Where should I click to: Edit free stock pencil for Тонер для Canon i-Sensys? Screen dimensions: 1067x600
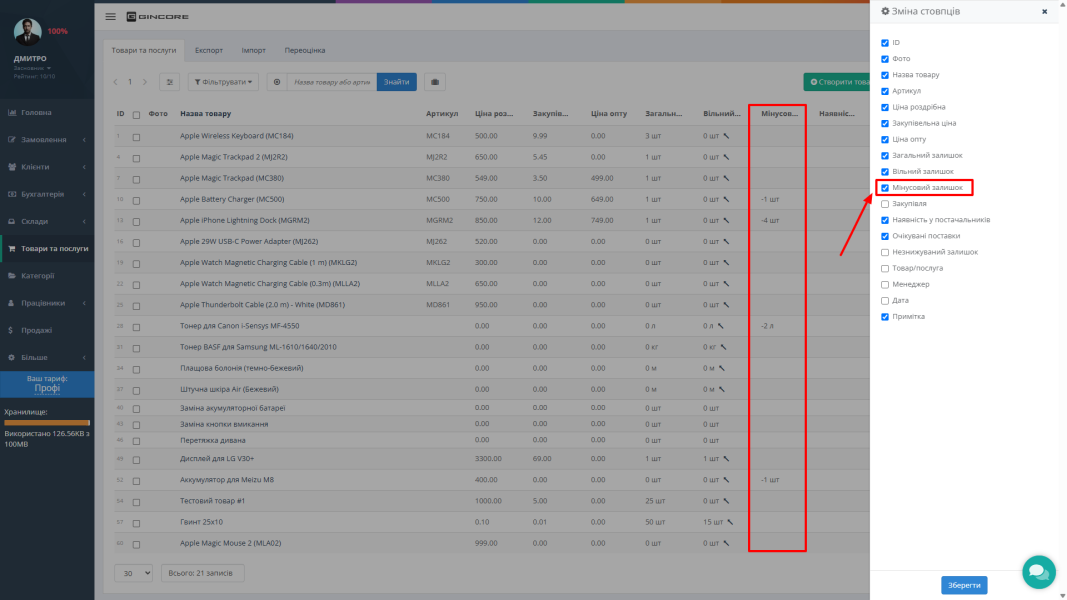click(x=721, y=326)
